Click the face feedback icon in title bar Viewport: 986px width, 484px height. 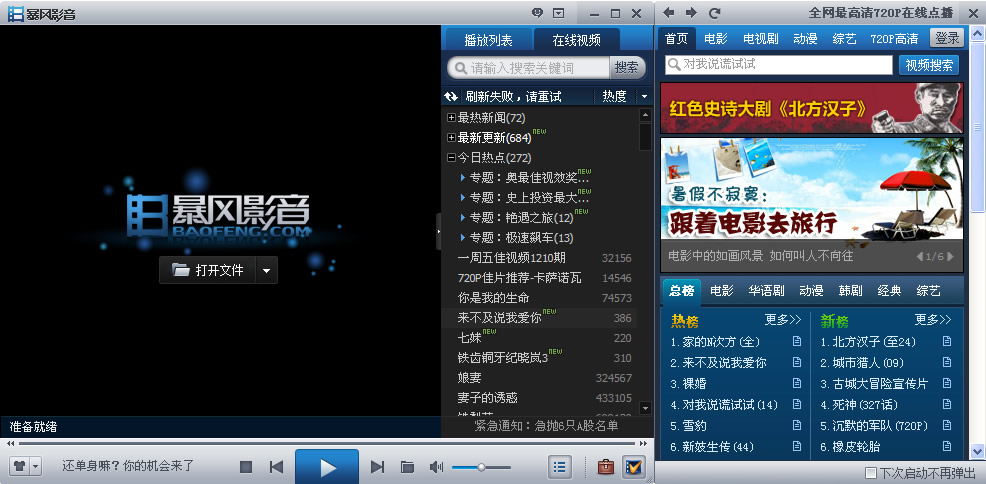click(x=537, y=13)
